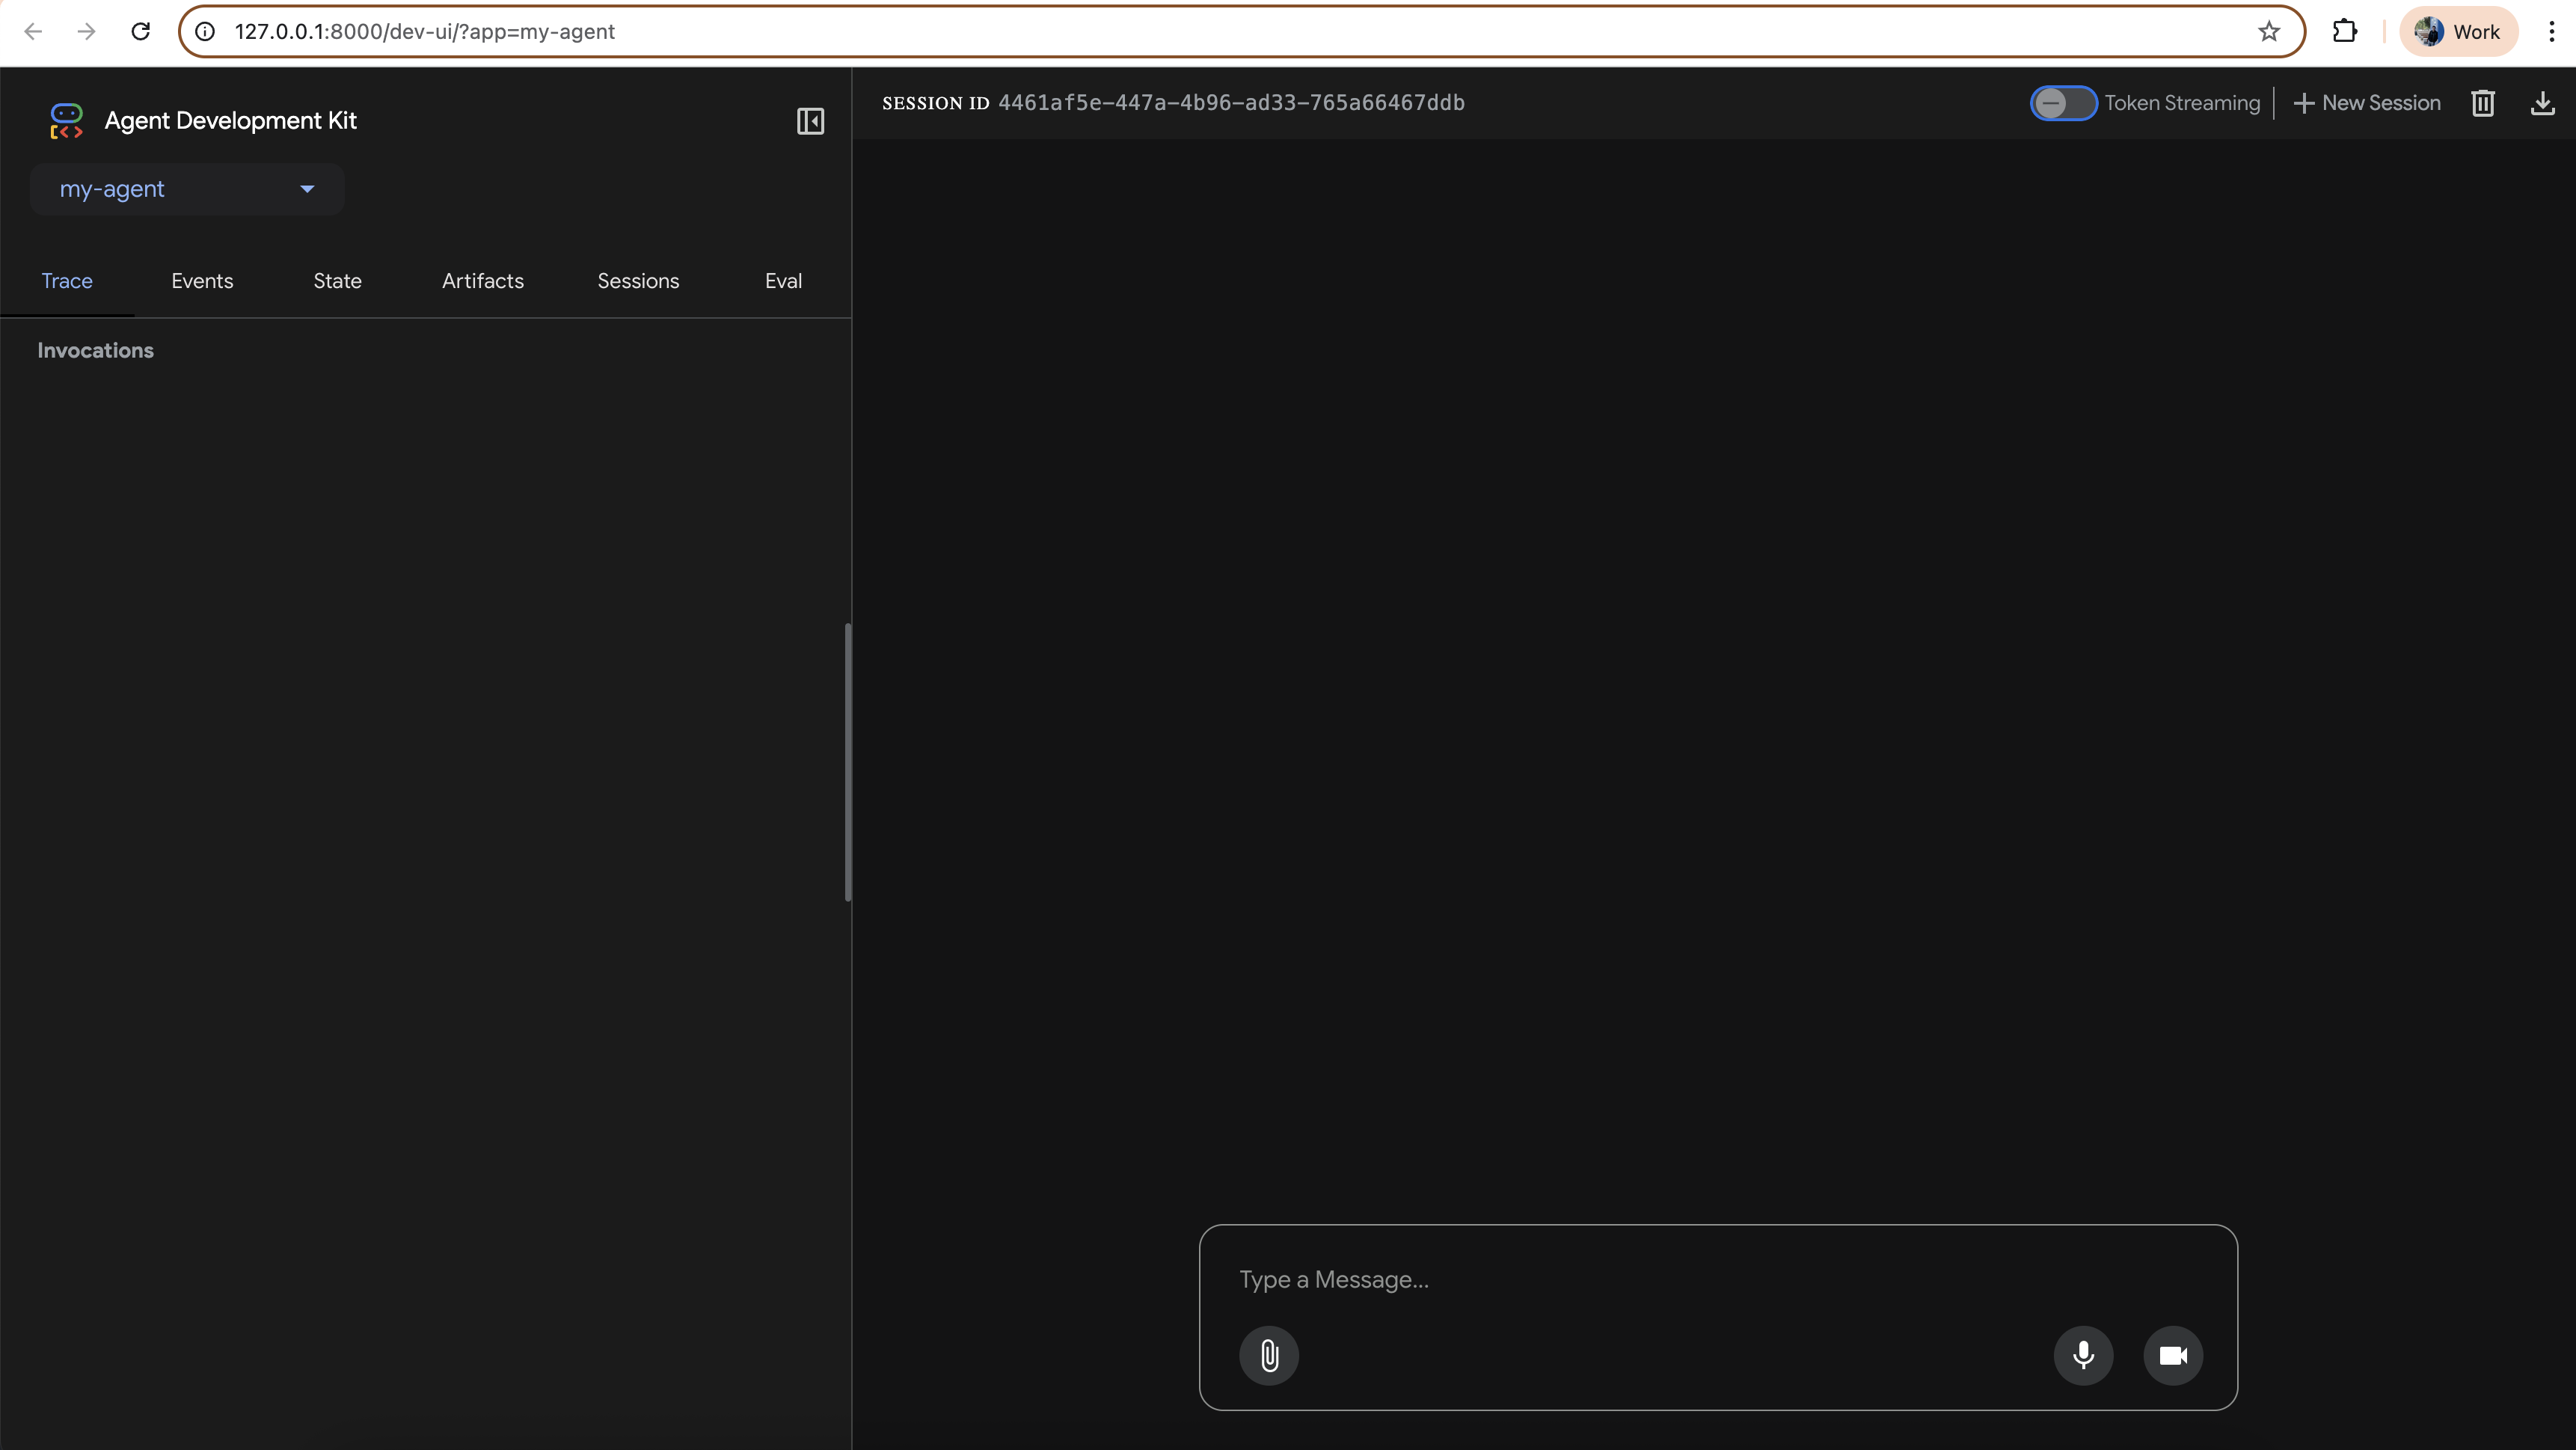Click the Agent Development Kit logo
Viewport: 2576px width, 1450px height.
click(x=66, y=121)
